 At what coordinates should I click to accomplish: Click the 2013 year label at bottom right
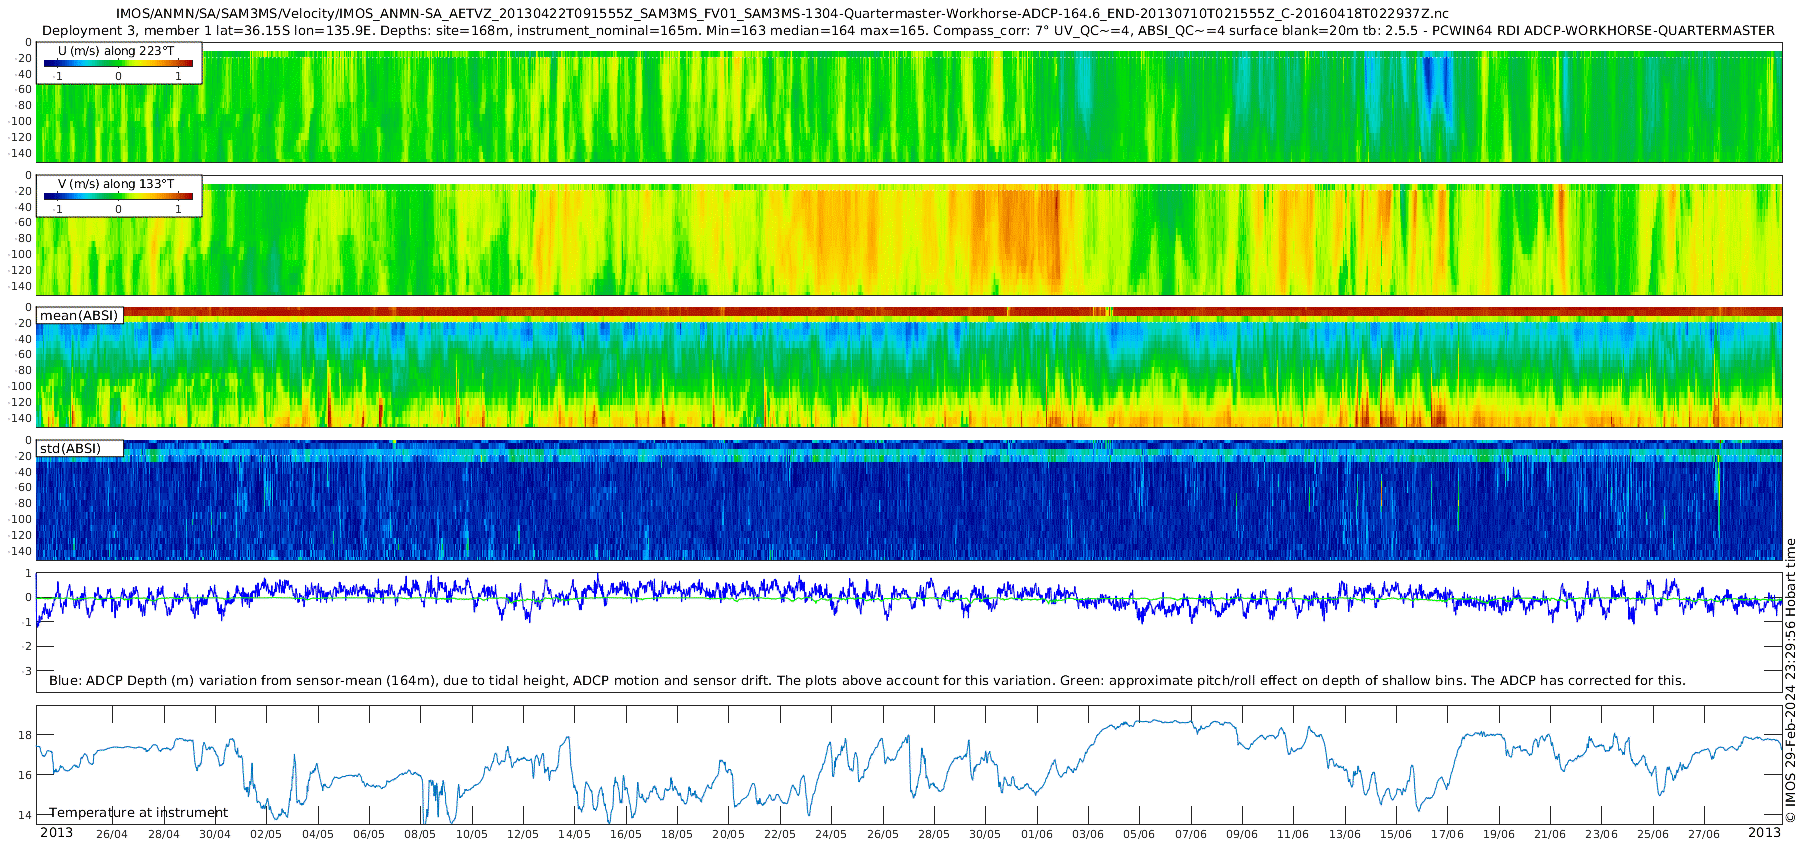click(x=1764, y=833)
